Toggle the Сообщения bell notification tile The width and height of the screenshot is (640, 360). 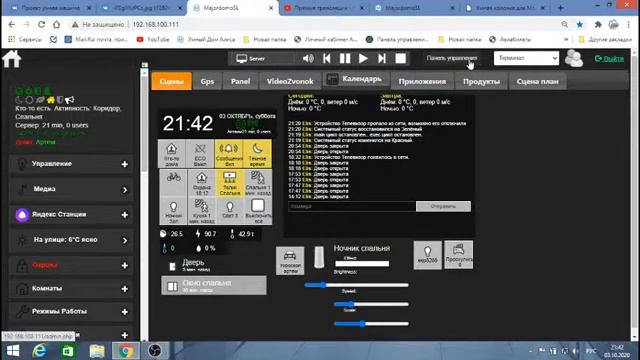(x=229, y=154)
